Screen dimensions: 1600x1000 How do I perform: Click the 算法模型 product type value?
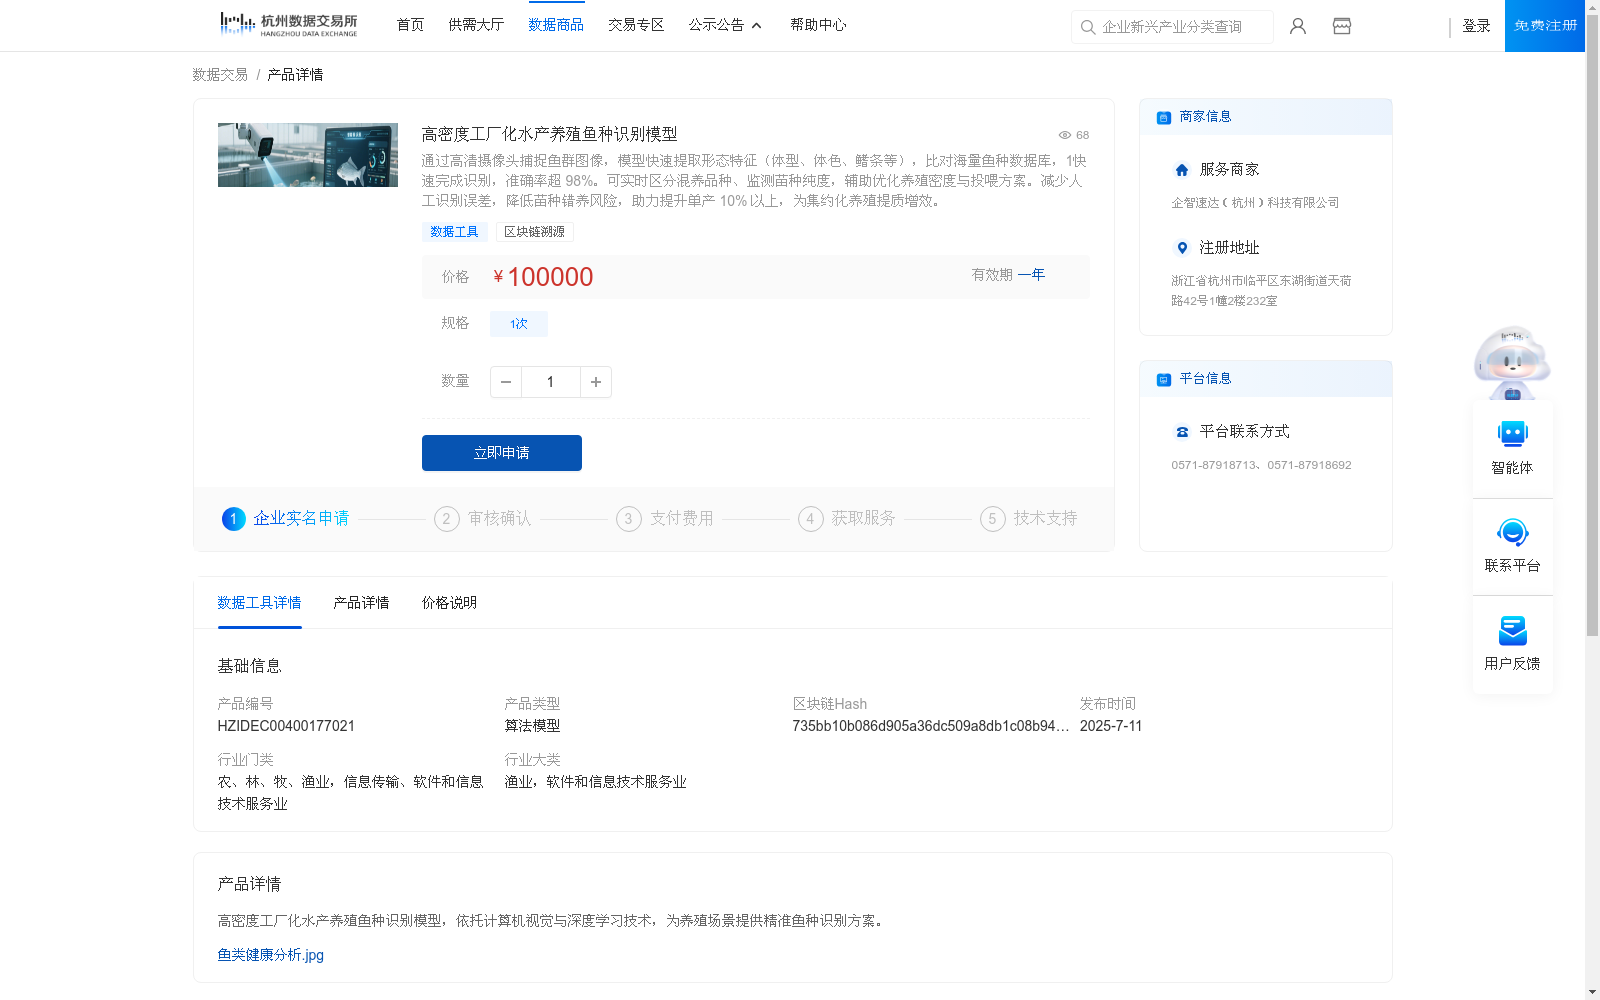click(x=532, y=726)
